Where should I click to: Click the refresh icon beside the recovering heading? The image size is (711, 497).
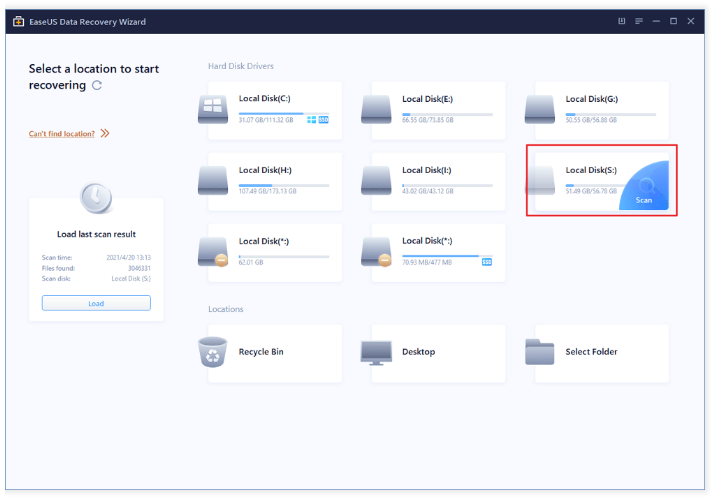click(96, 86)
